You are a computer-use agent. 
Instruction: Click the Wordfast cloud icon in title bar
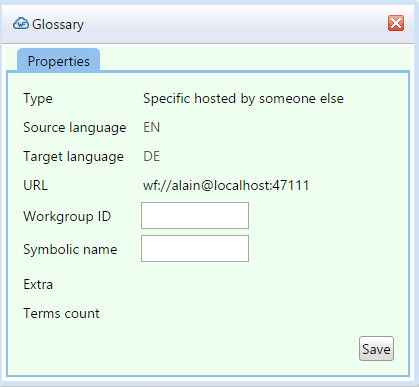(21, 24)
